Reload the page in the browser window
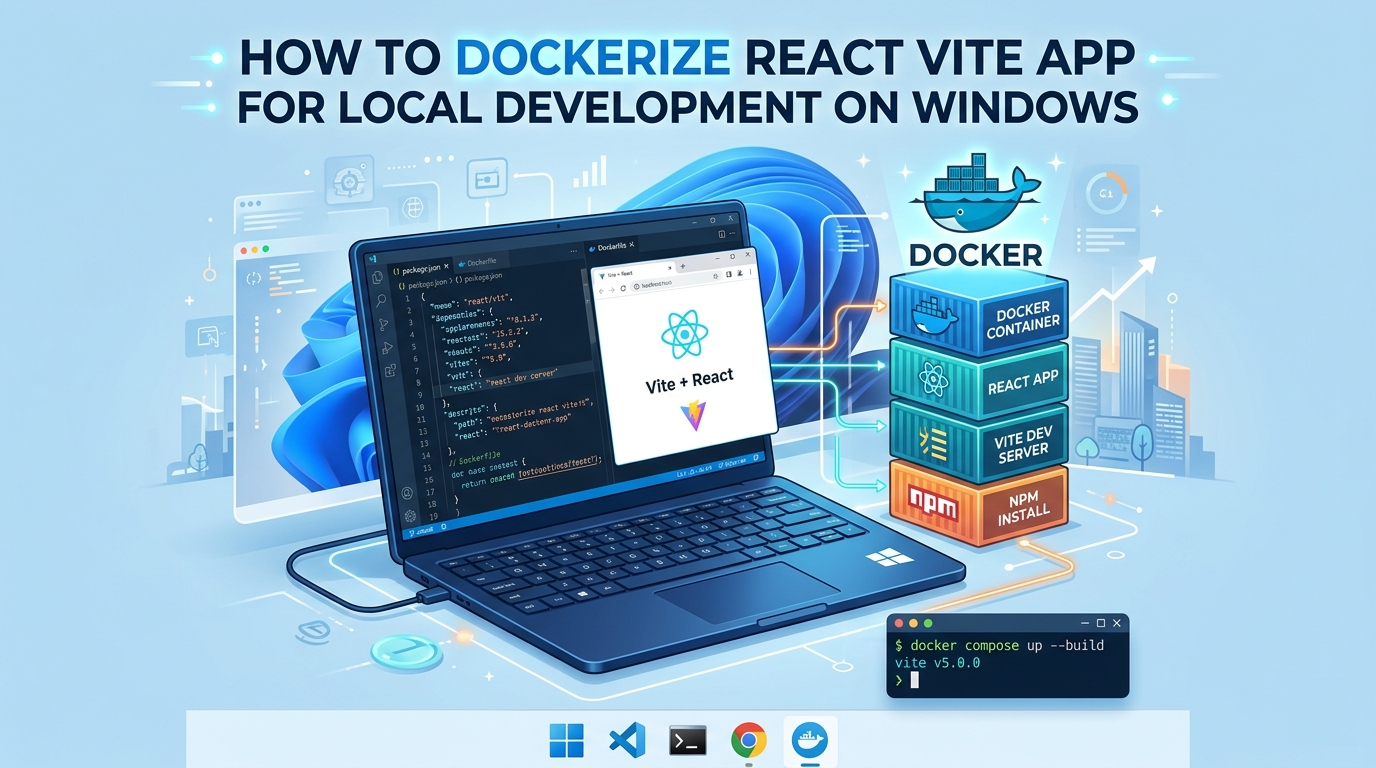This screenshot has height=768, width=1376. tap(624, 287)
